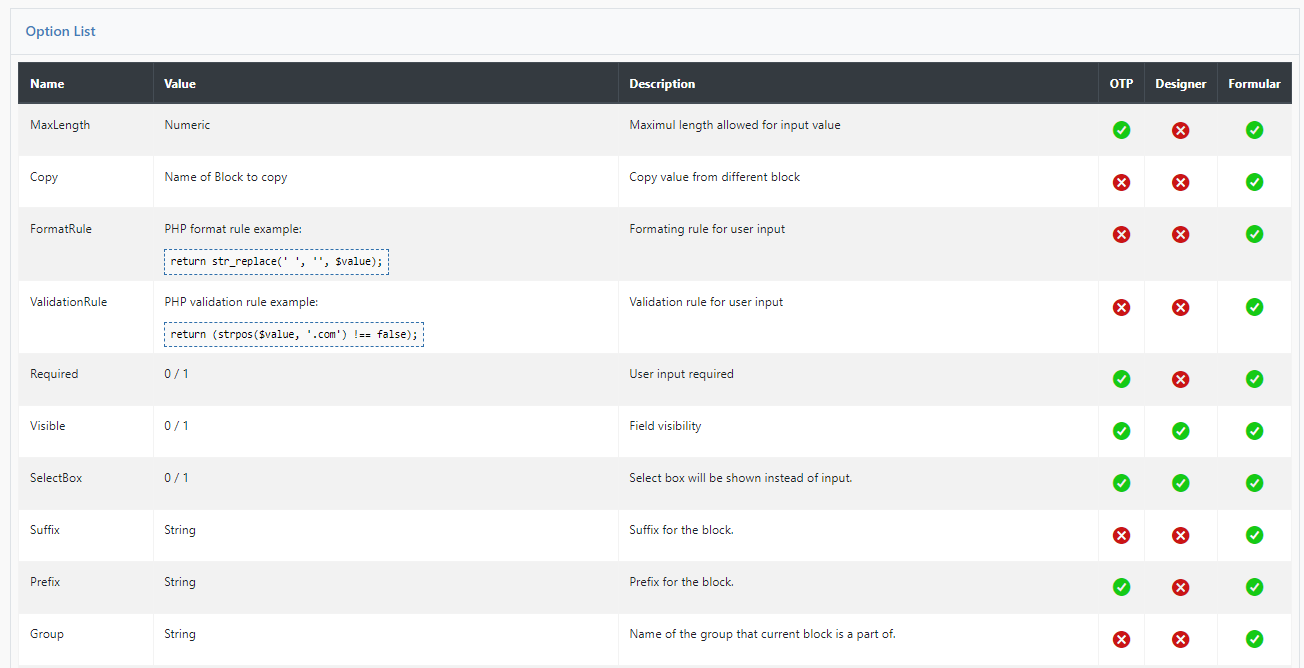Screen dimensions: 1304x668
Task: Select the strpos validation code snippet
Action: (x=293, y=334)
